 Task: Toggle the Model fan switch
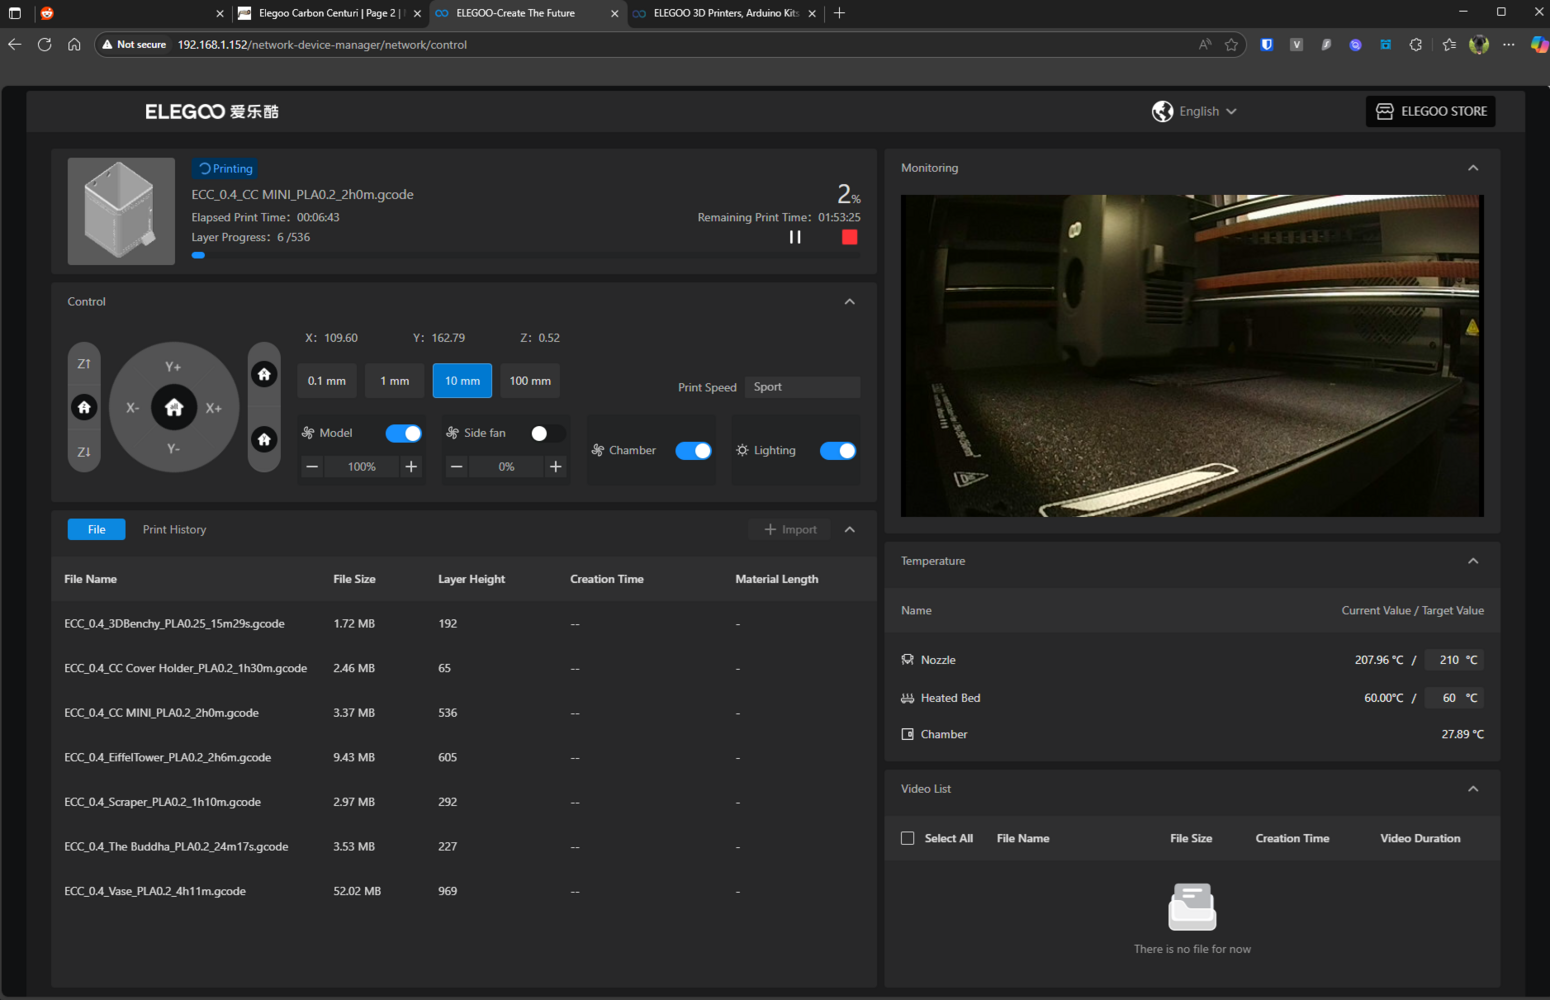coord(404,433)
